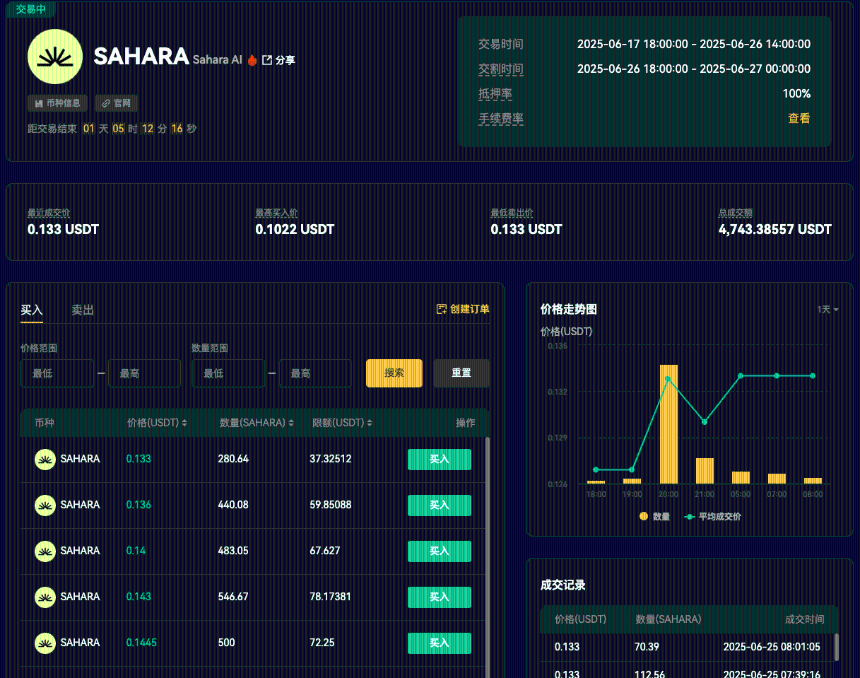This screenshot has height=678, width=860.
Task: Click the minimum quantity 最低 input field
Action: pyautogui.click(x=228, y=374)
